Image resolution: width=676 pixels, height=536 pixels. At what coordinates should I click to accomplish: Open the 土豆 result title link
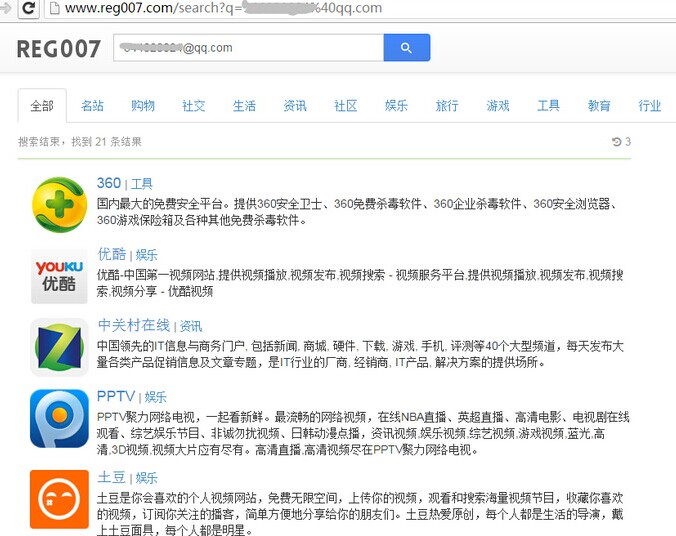pyautogui.click(x=112, y=477)
